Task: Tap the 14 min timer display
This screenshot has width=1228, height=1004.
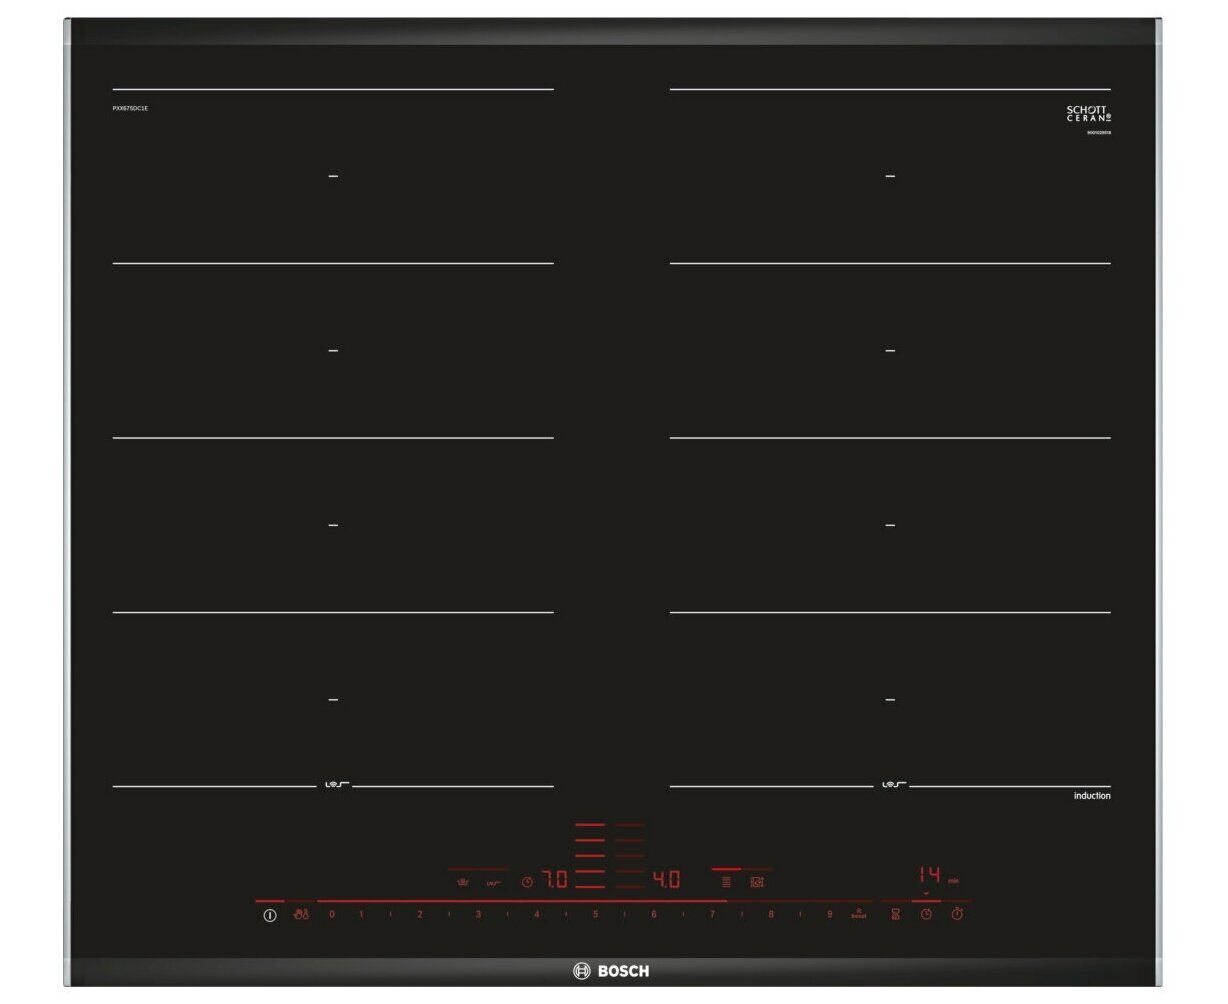Action: pos(930,876)
